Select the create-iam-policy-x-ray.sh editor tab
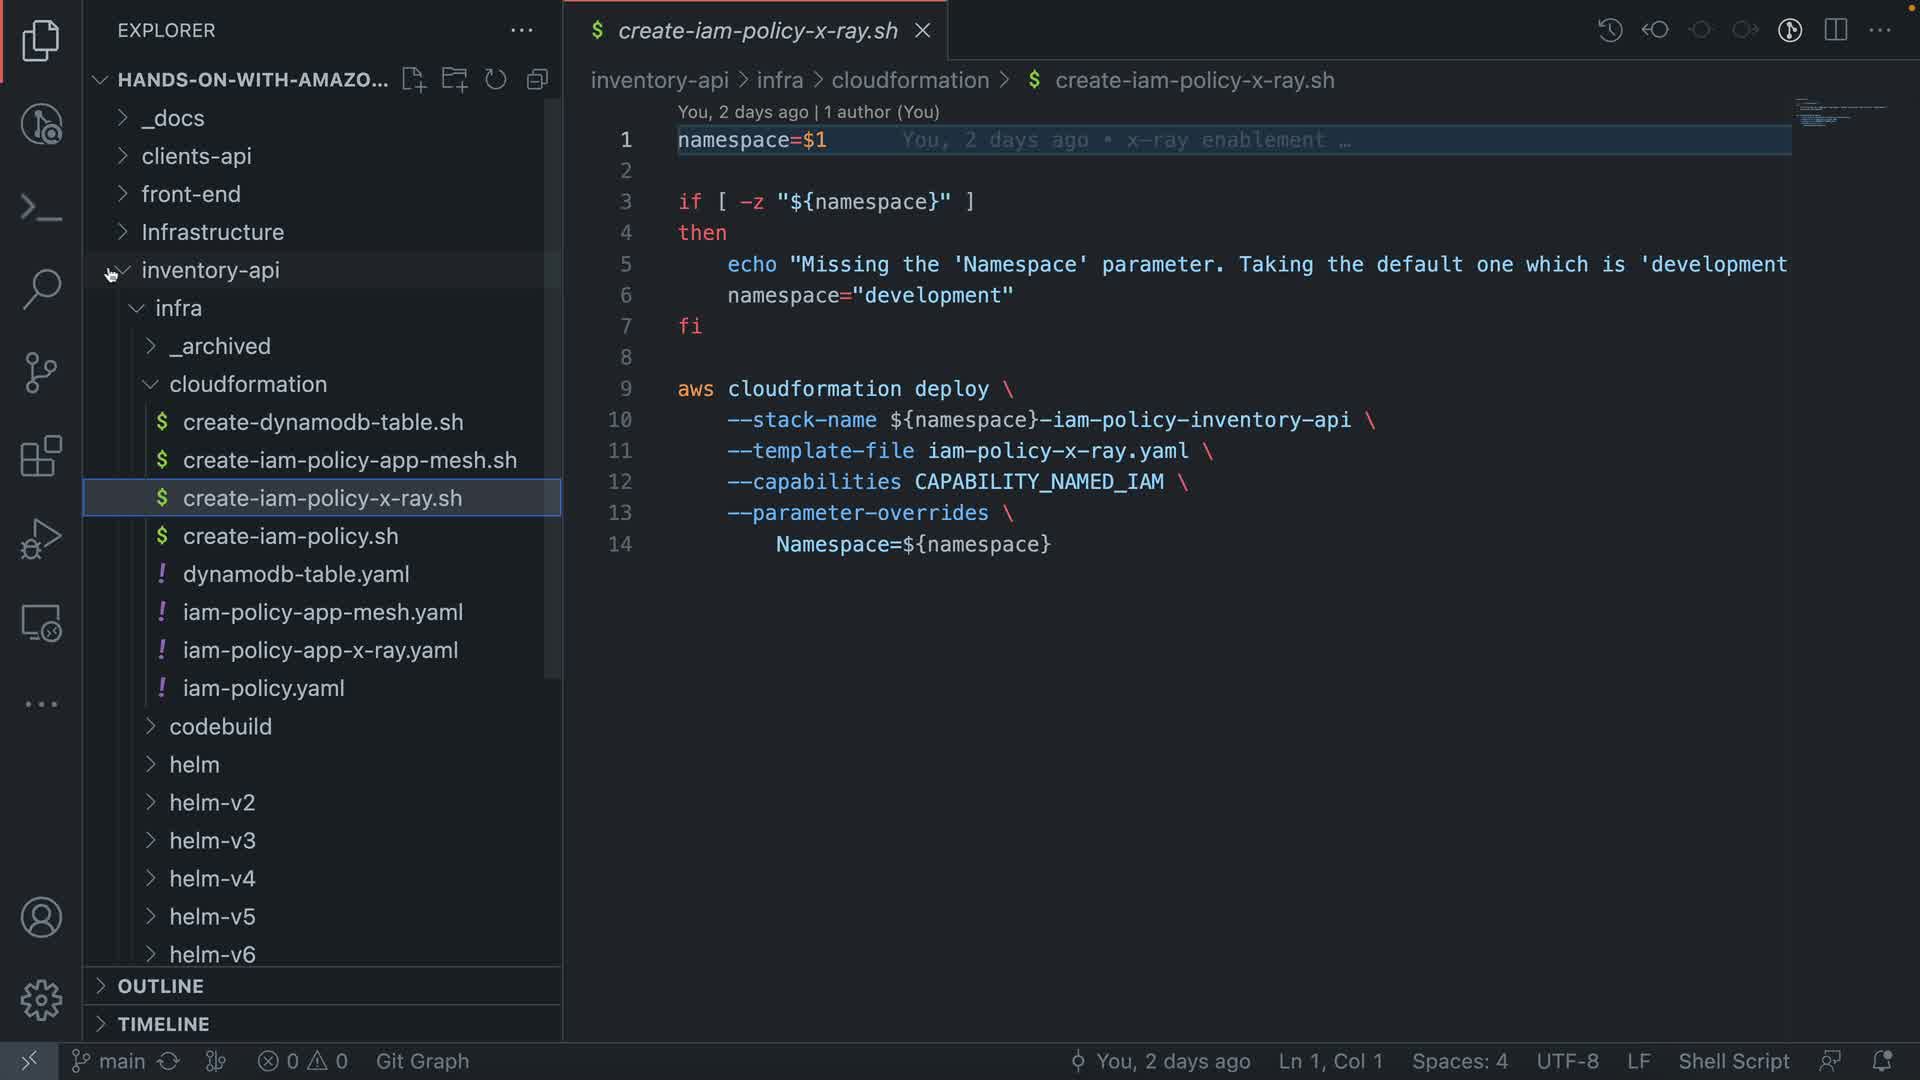 point(757,31)
